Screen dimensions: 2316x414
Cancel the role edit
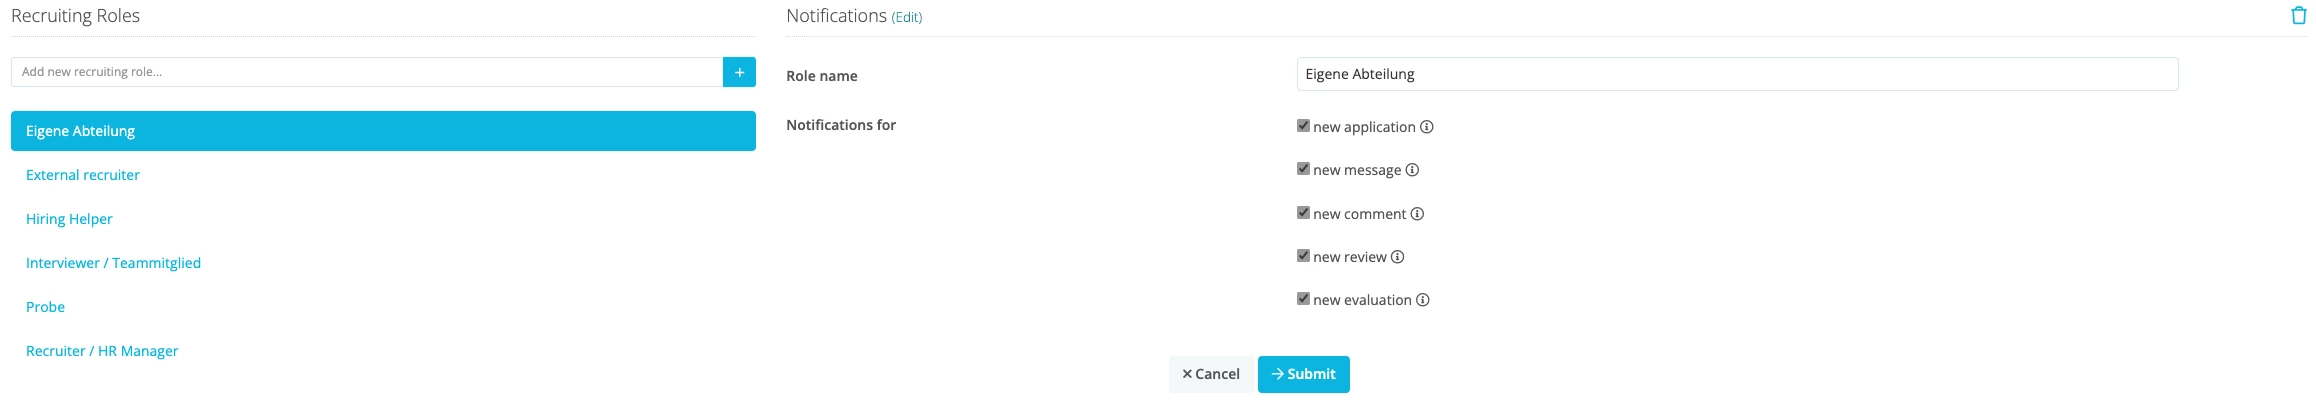point(1210,374)
